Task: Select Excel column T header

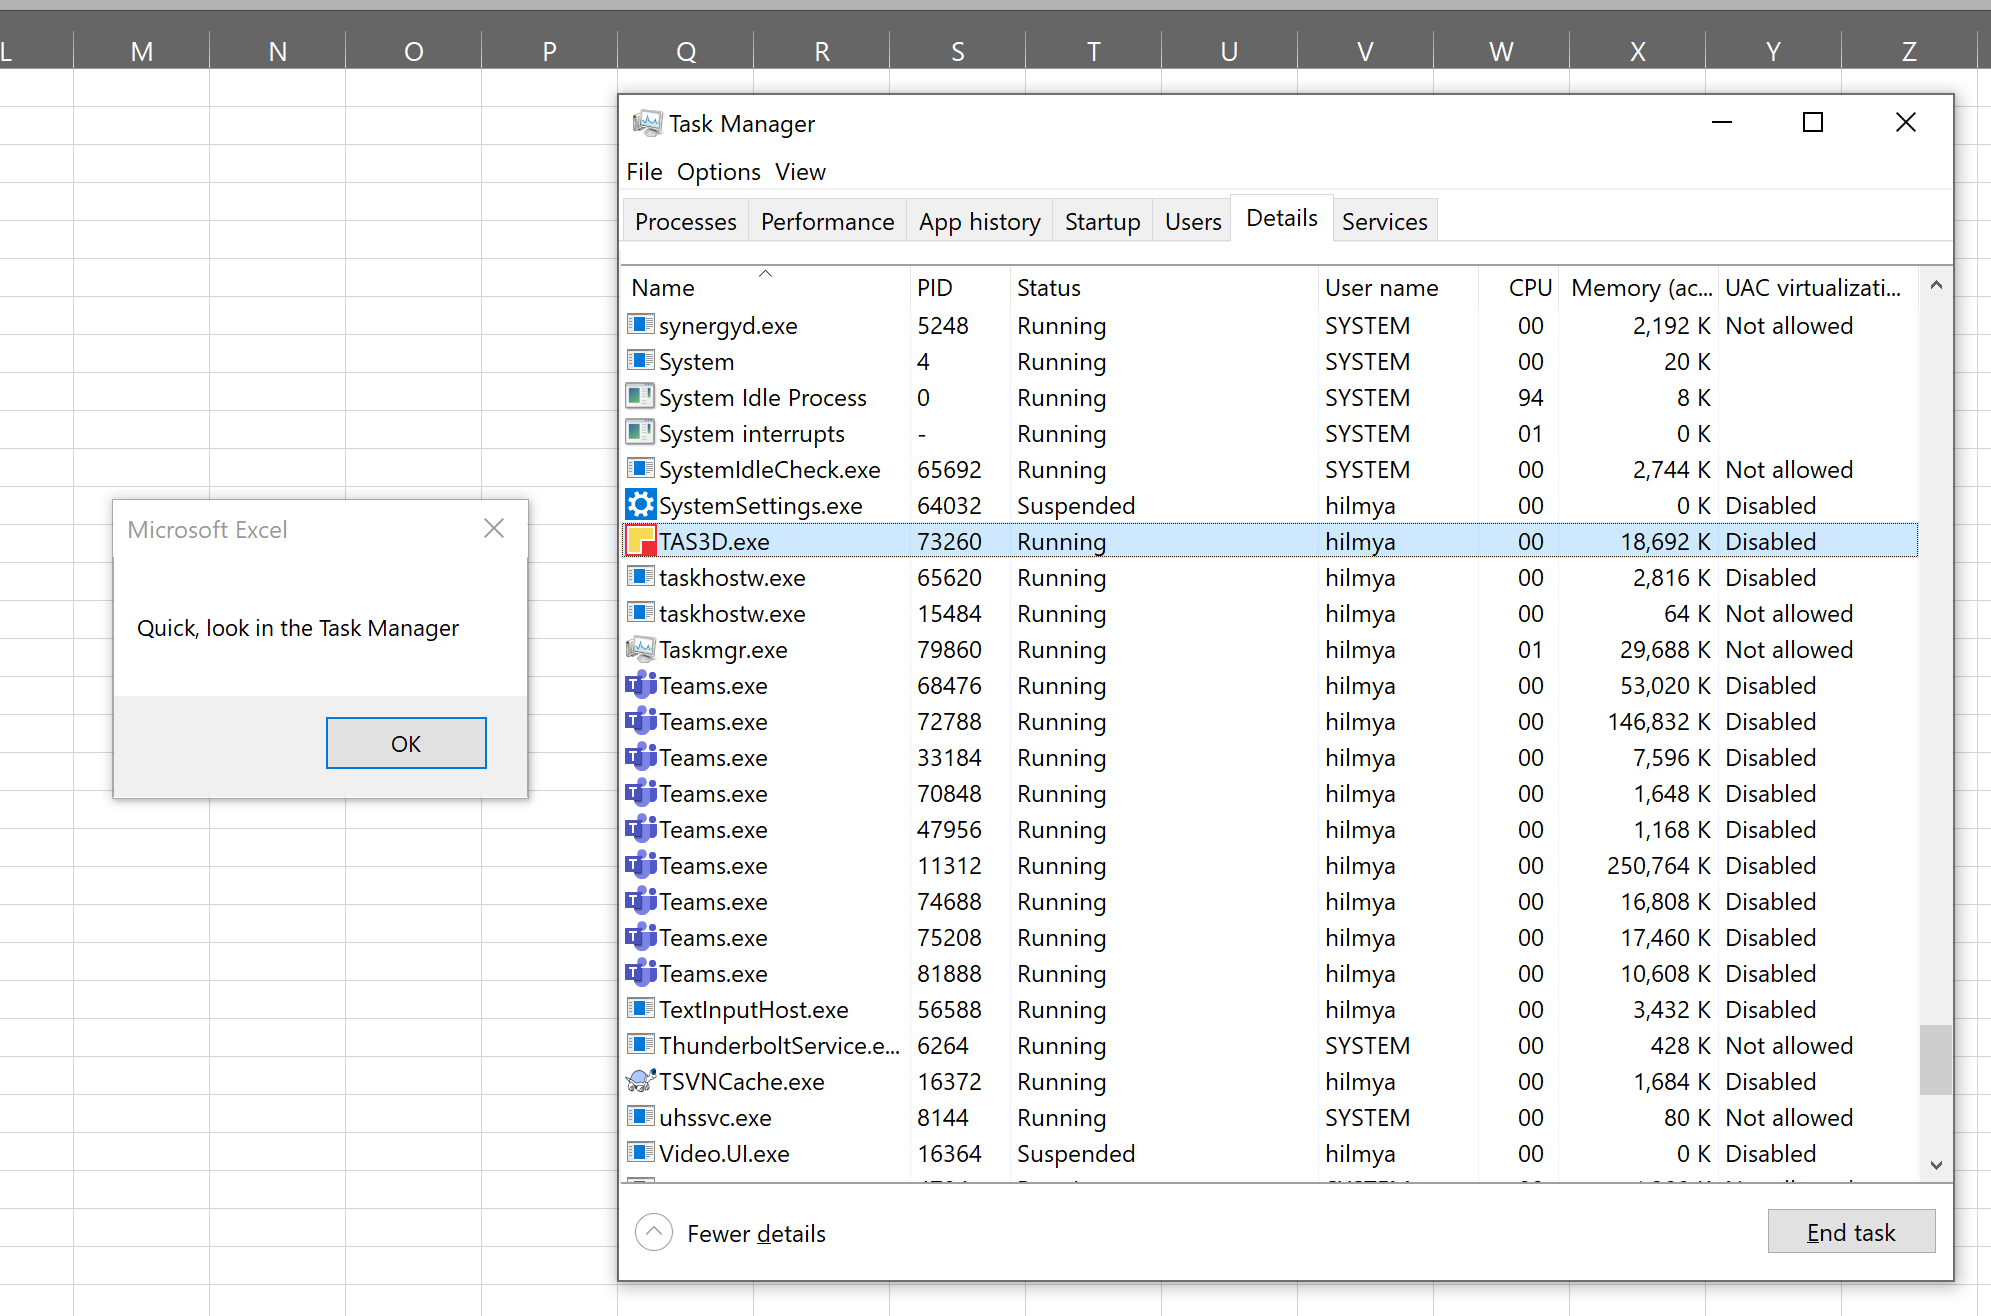Action: [1093, 50]
